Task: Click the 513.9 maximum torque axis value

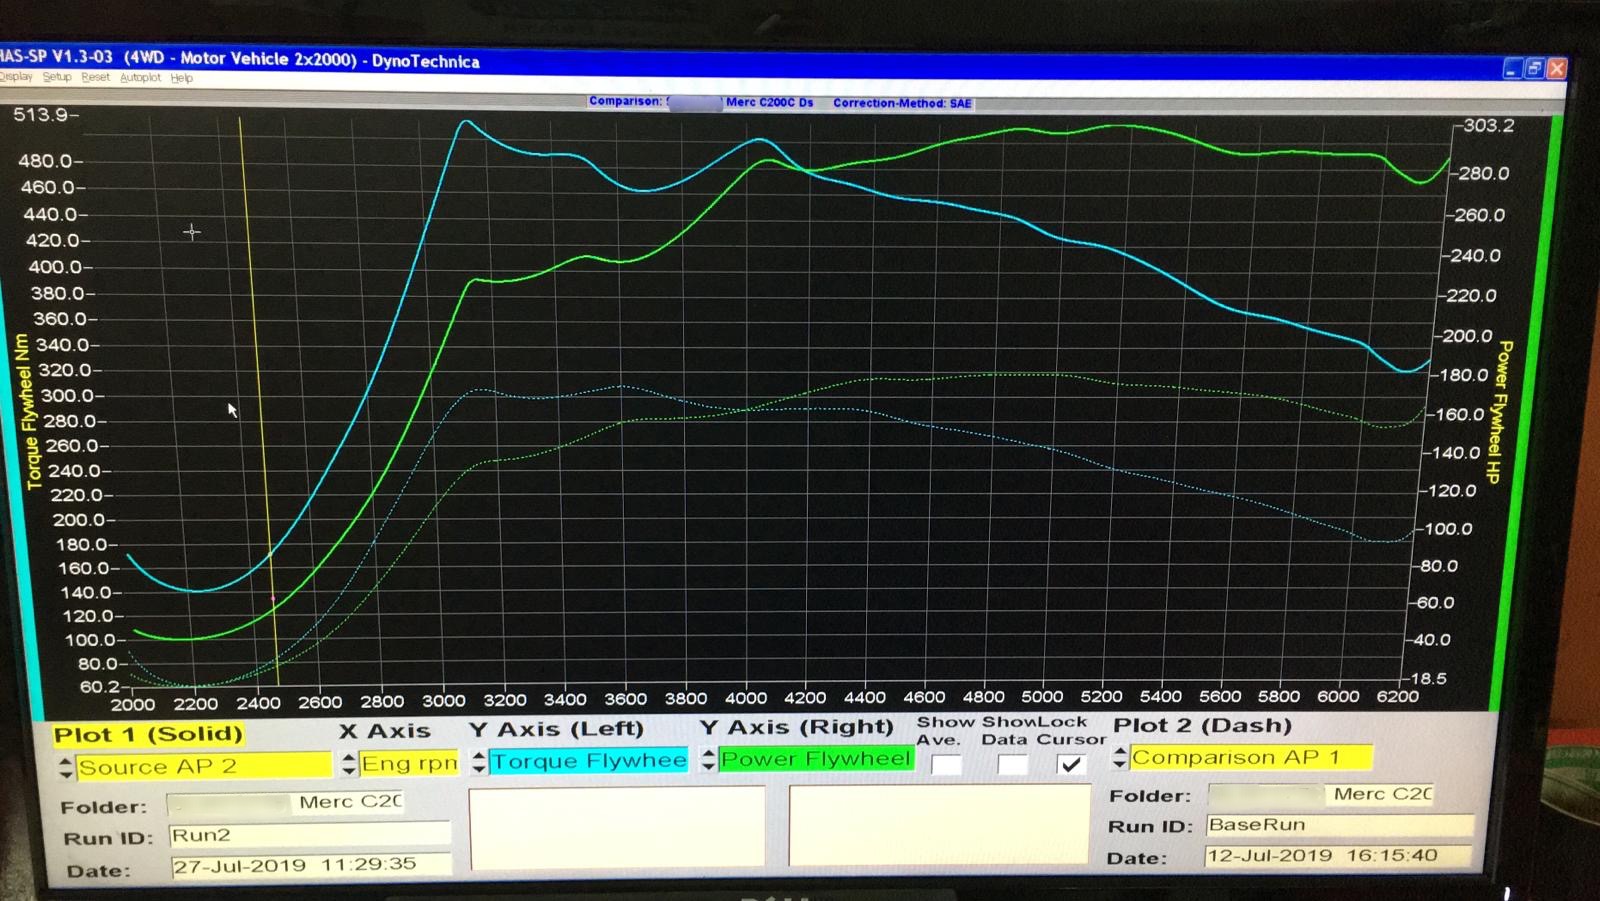Action: coord(41,115)
